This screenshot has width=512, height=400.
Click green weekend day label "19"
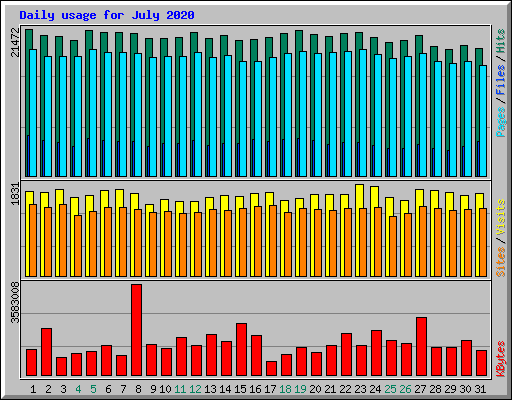(300, 389)
